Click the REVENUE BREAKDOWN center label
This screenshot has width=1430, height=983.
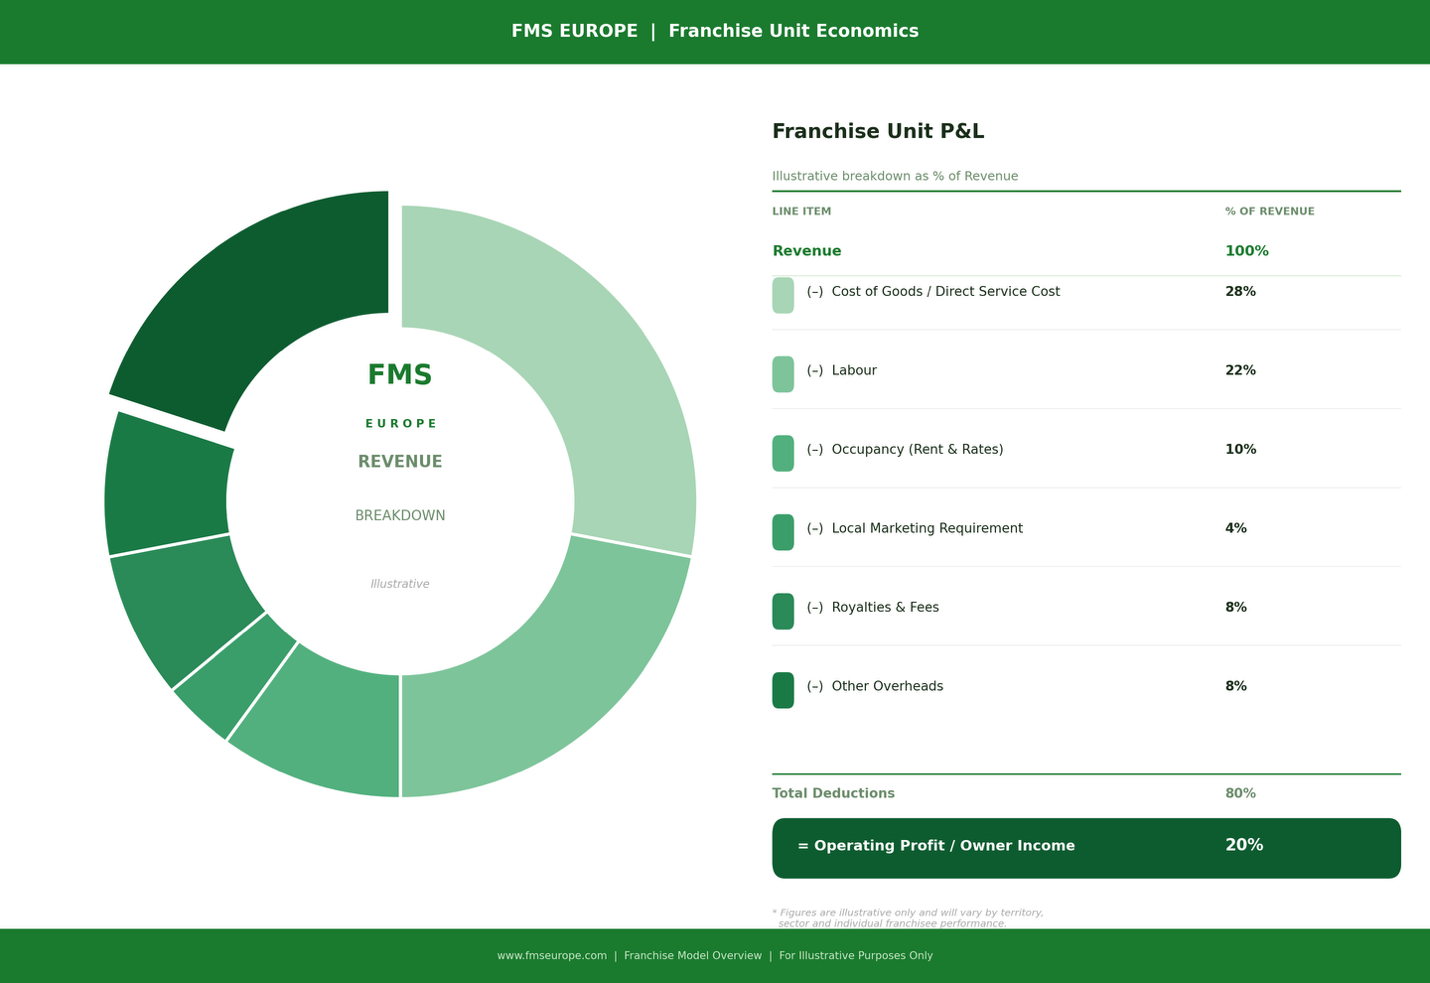click(x=400, y=488)
